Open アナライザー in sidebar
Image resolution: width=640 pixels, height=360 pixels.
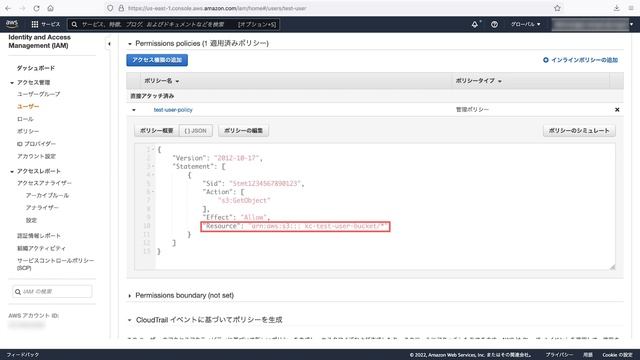pyautogui.click(x=42, y=208)
